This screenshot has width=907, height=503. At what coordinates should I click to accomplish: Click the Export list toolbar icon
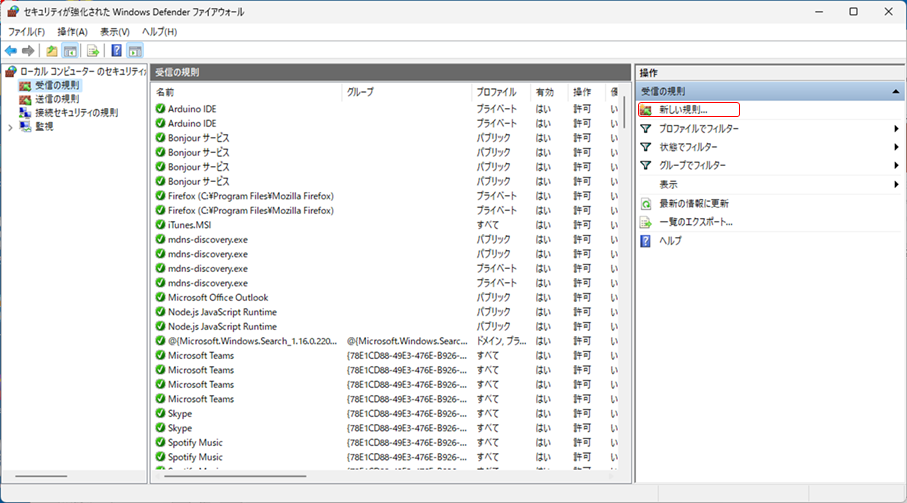(93, 50)
